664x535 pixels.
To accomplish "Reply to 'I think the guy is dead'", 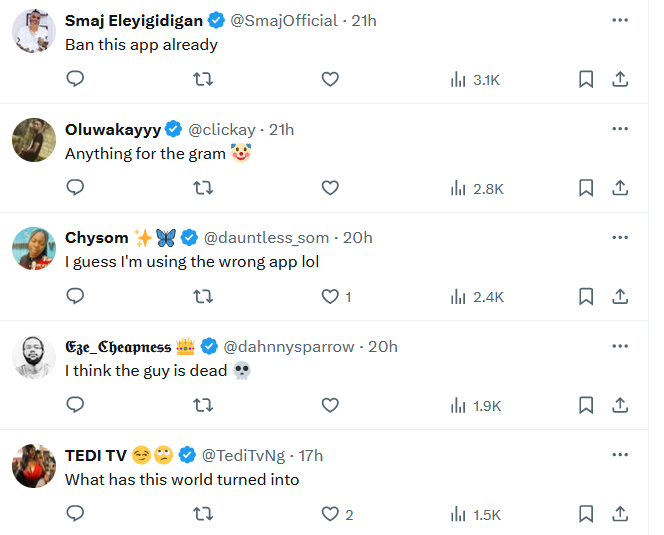I will point(75,405).
